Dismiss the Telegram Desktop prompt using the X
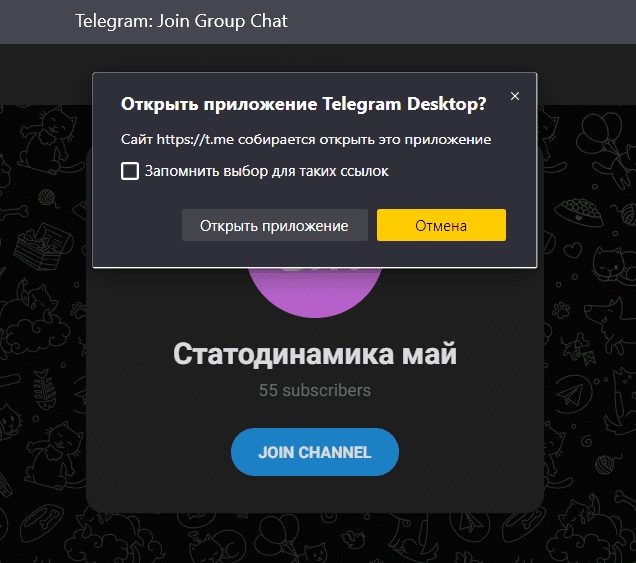636x563 pixels. click(x=515, y=96)
